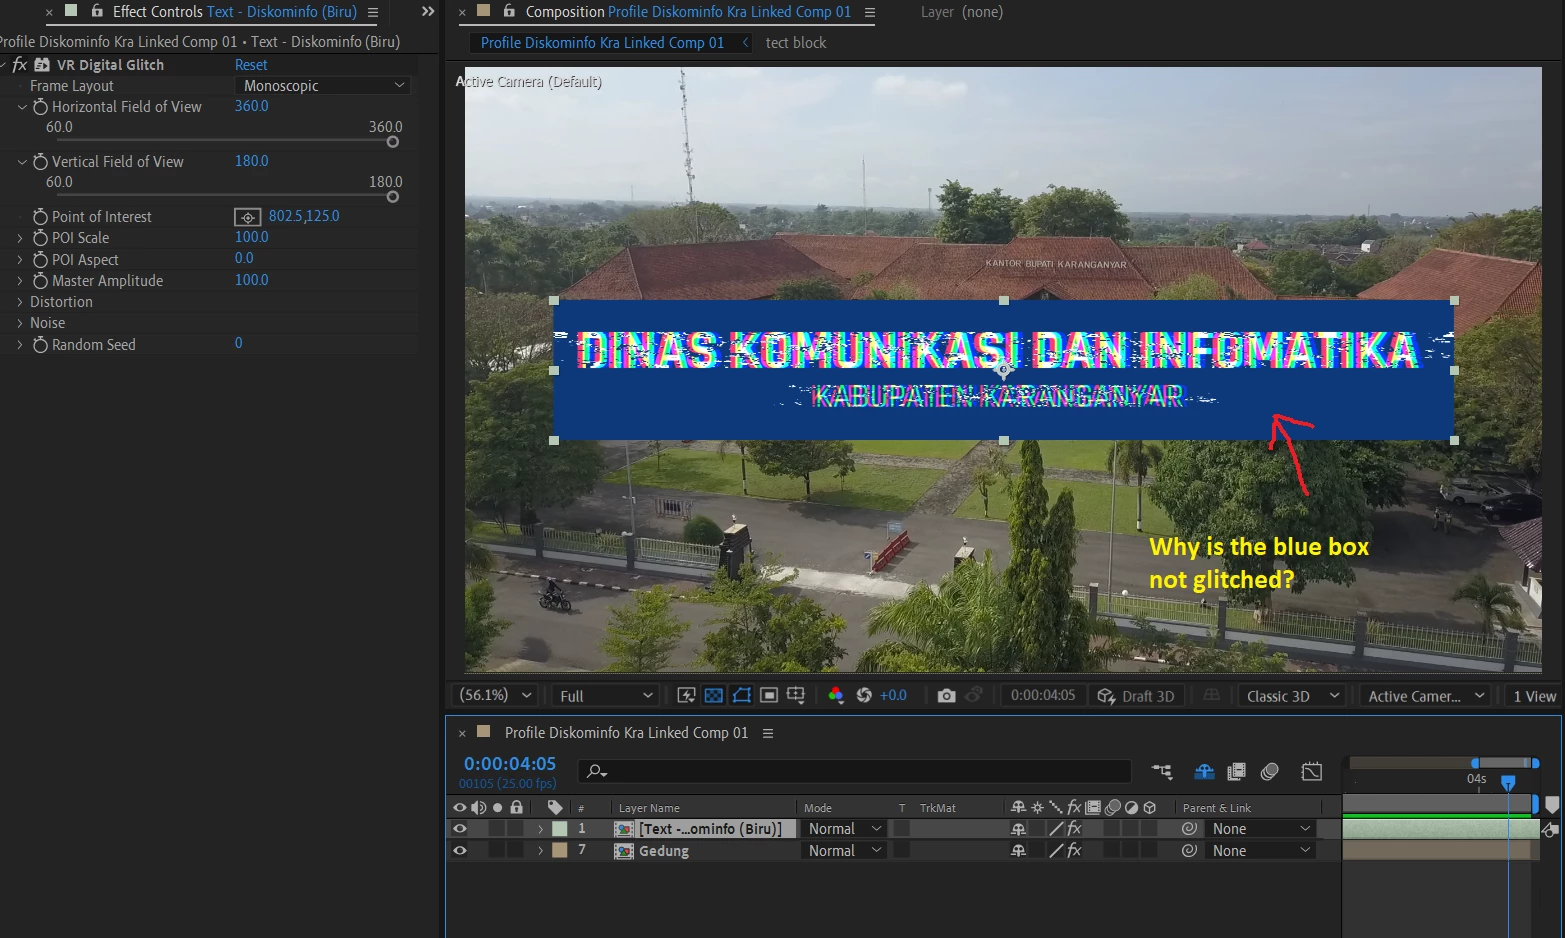Expand the Gedung layer properties
This screenshot has width=1565, height=938.
(x=541, y=851)
